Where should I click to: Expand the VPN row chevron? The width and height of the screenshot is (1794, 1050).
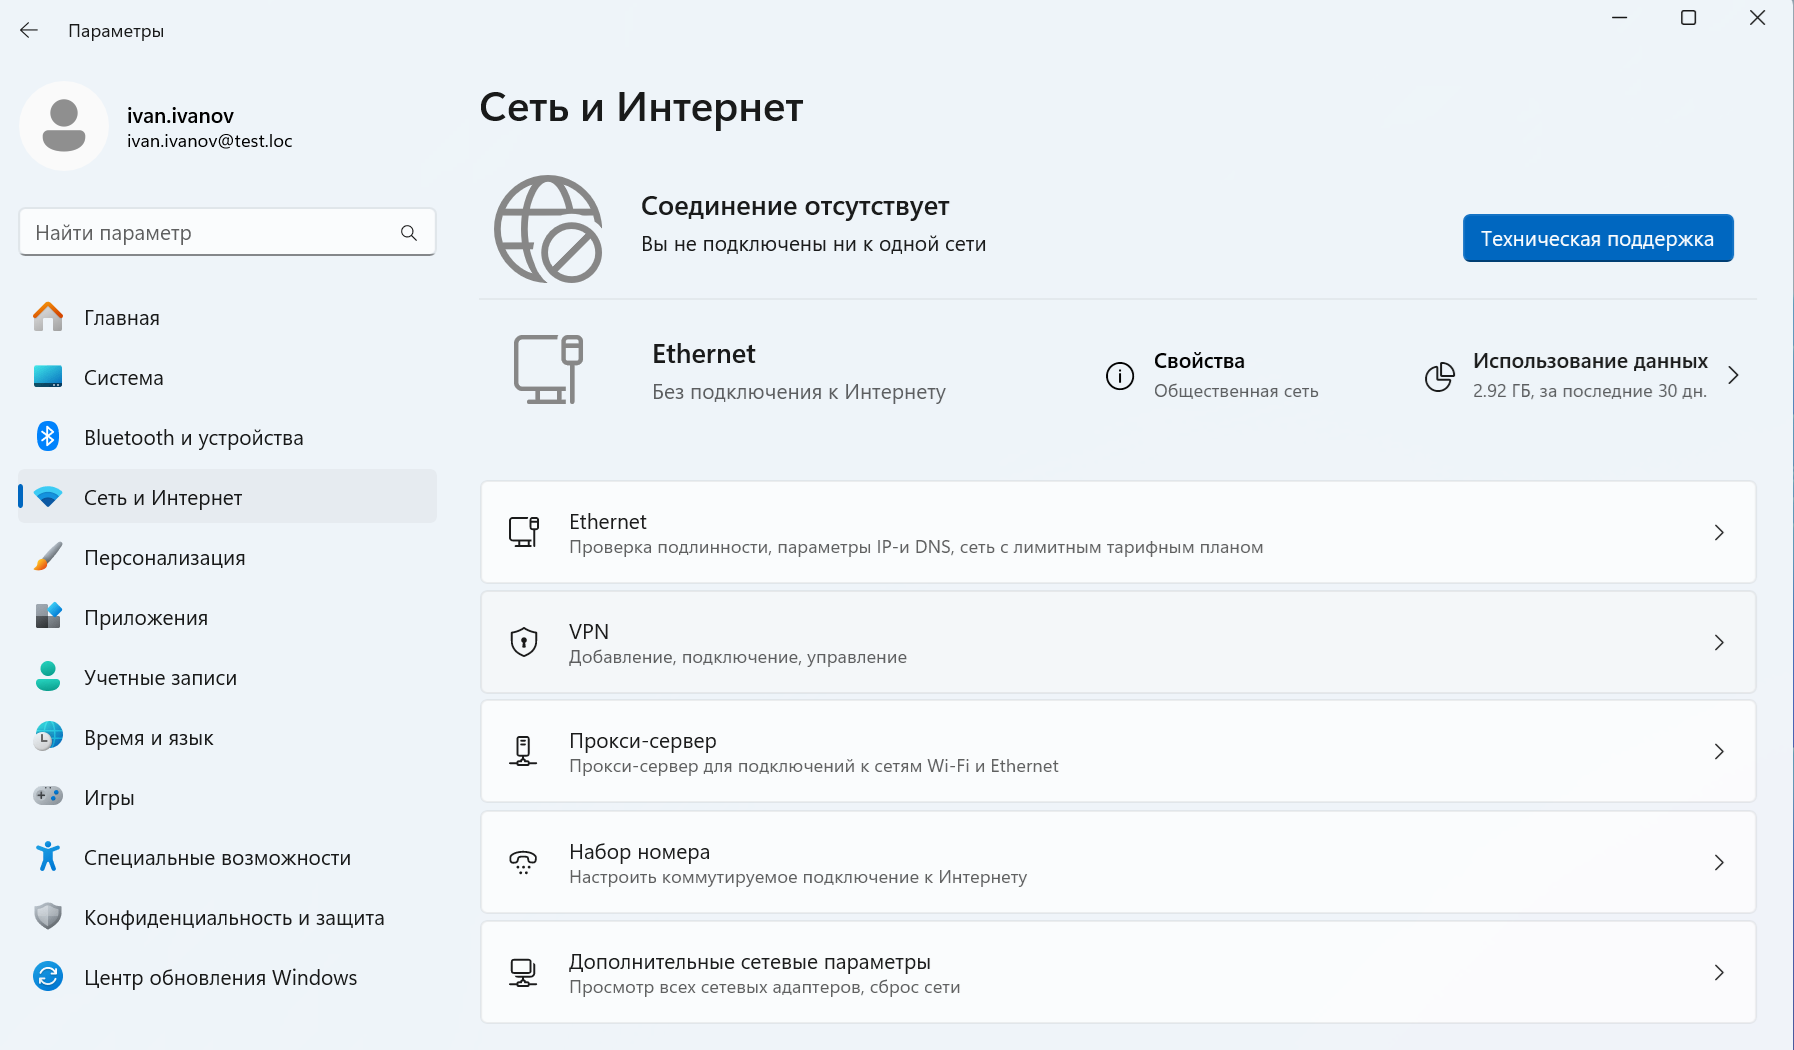click(1719, 643)
